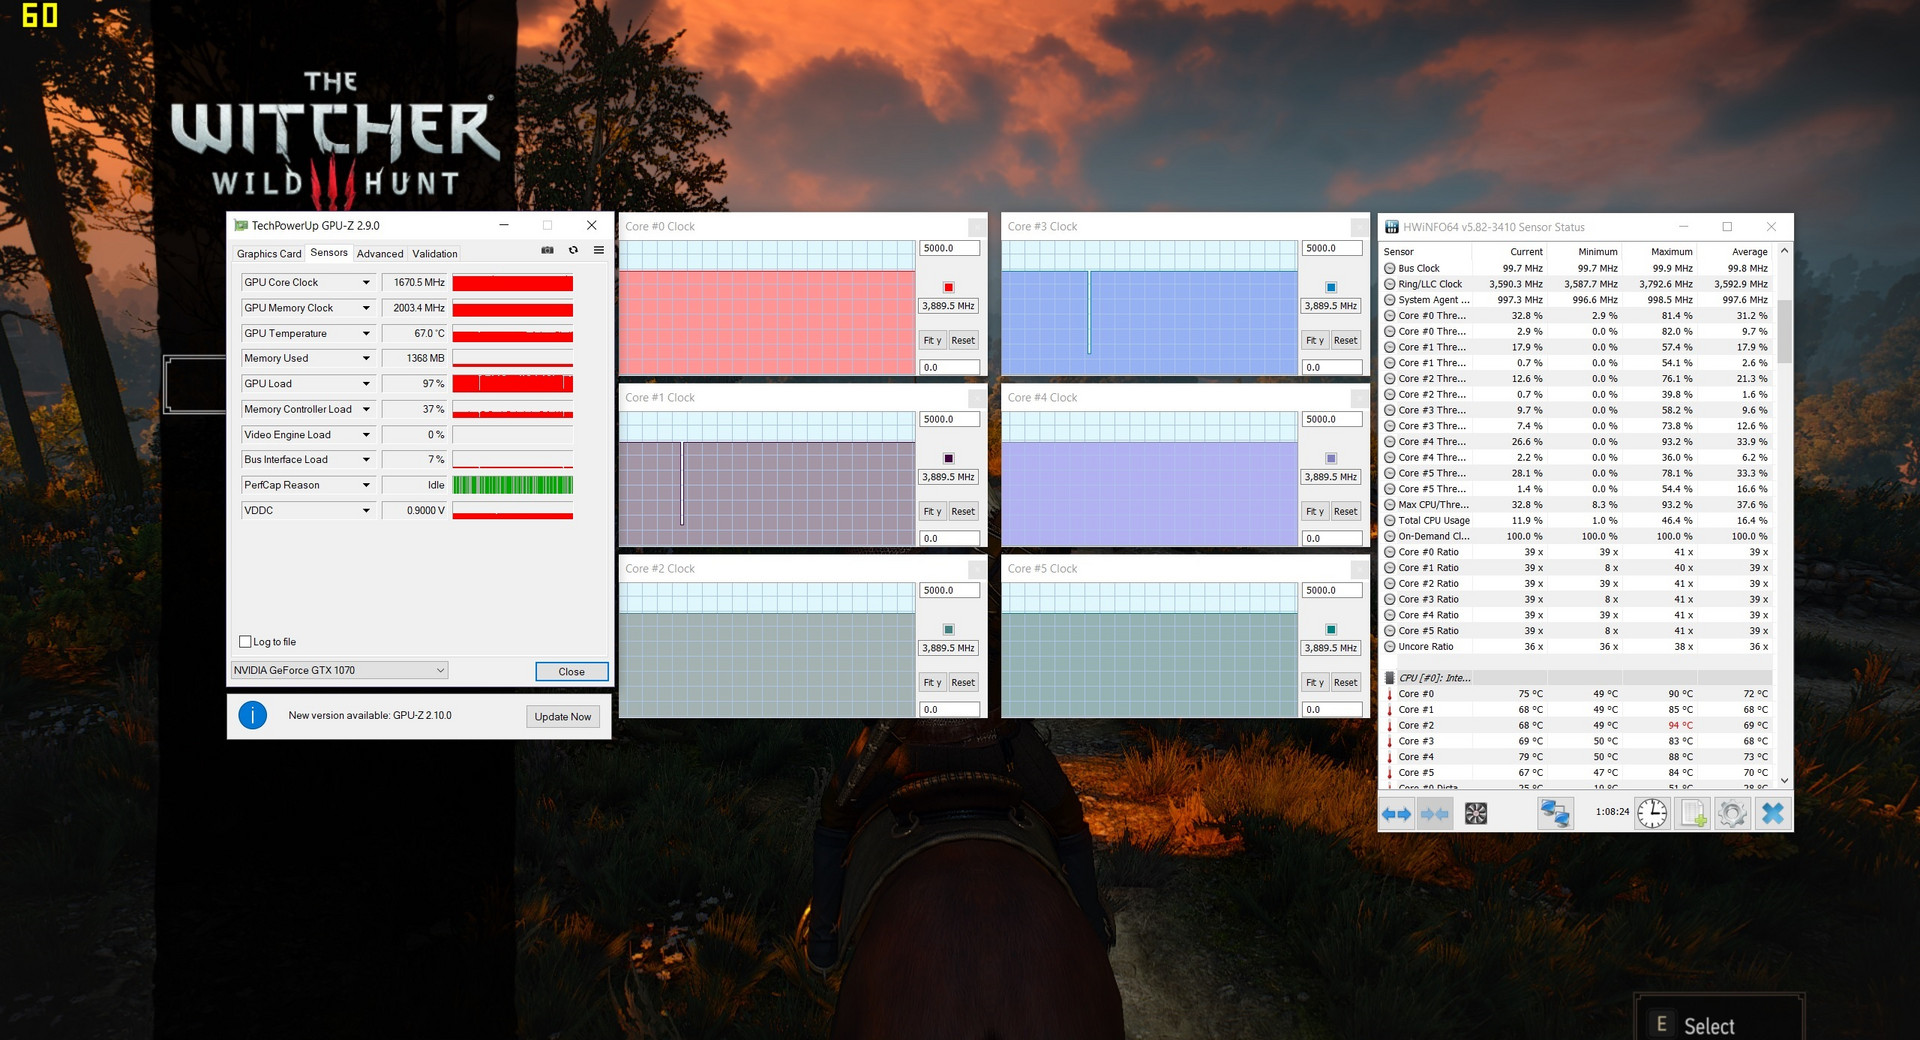The height and width of the screenshot is (1040, 1920).
Task: Click the On-Demand Clock row icon
Action: pyautogui.click(x=1389, y=536)
